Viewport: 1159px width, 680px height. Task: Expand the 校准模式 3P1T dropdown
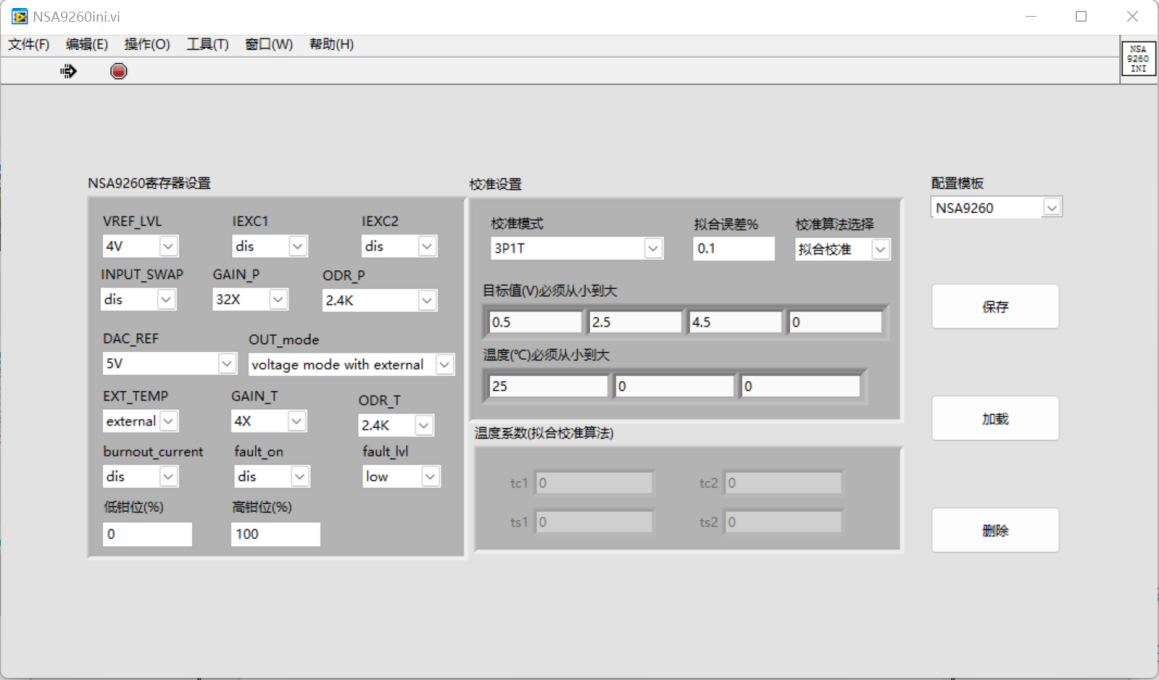tap(653, 248)
